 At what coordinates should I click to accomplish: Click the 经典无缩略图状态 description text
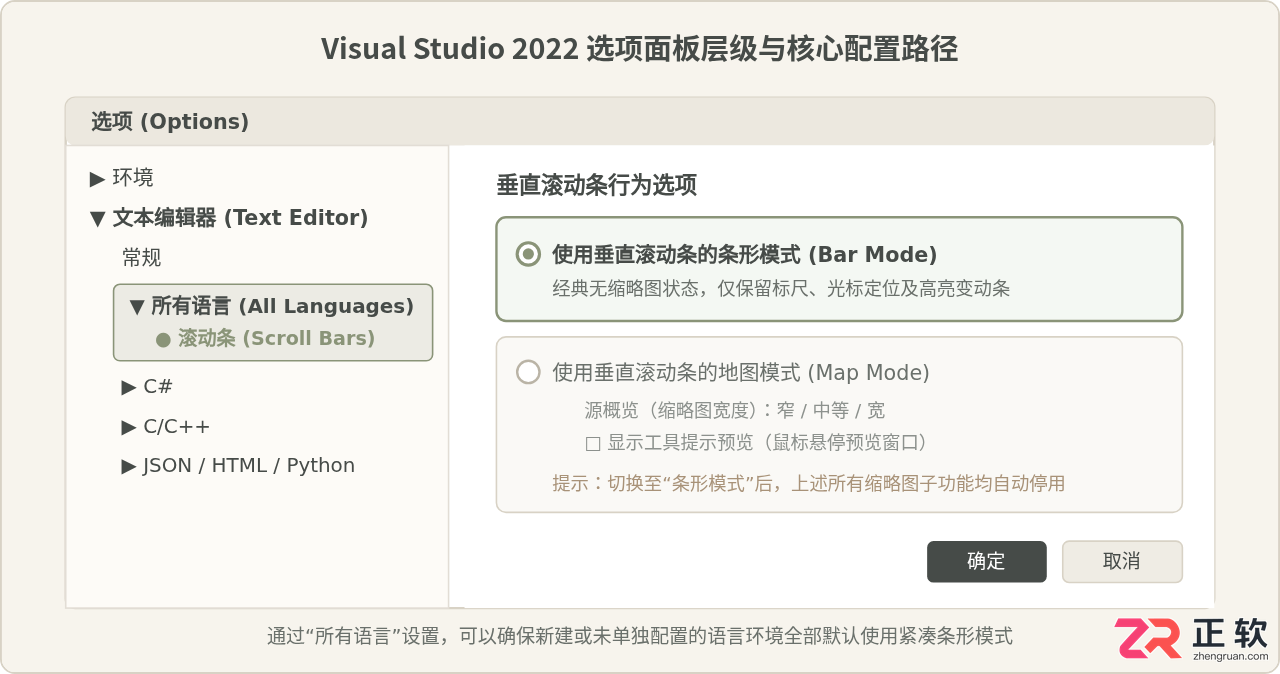click(781, 289)
